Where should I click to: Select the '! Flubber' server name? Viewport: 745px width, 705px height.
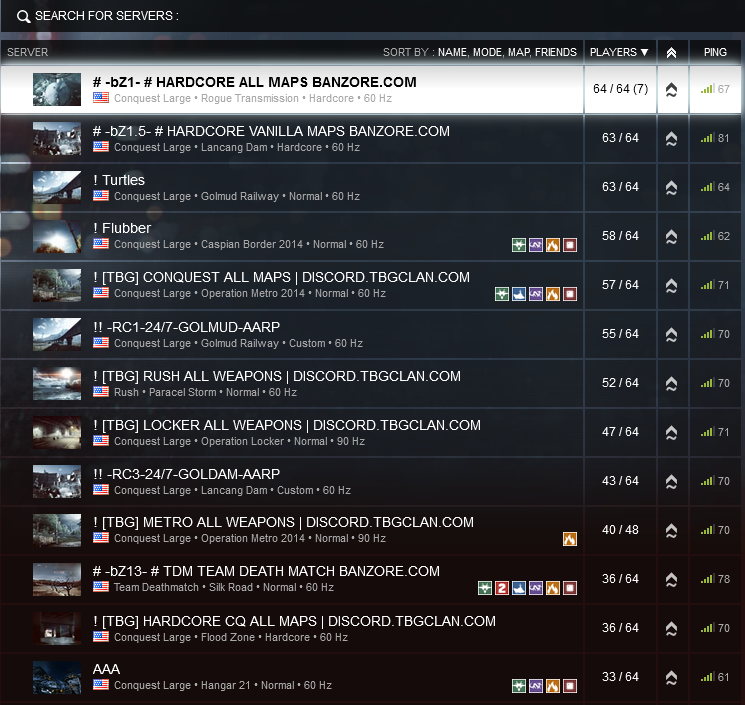click(122, 228)
